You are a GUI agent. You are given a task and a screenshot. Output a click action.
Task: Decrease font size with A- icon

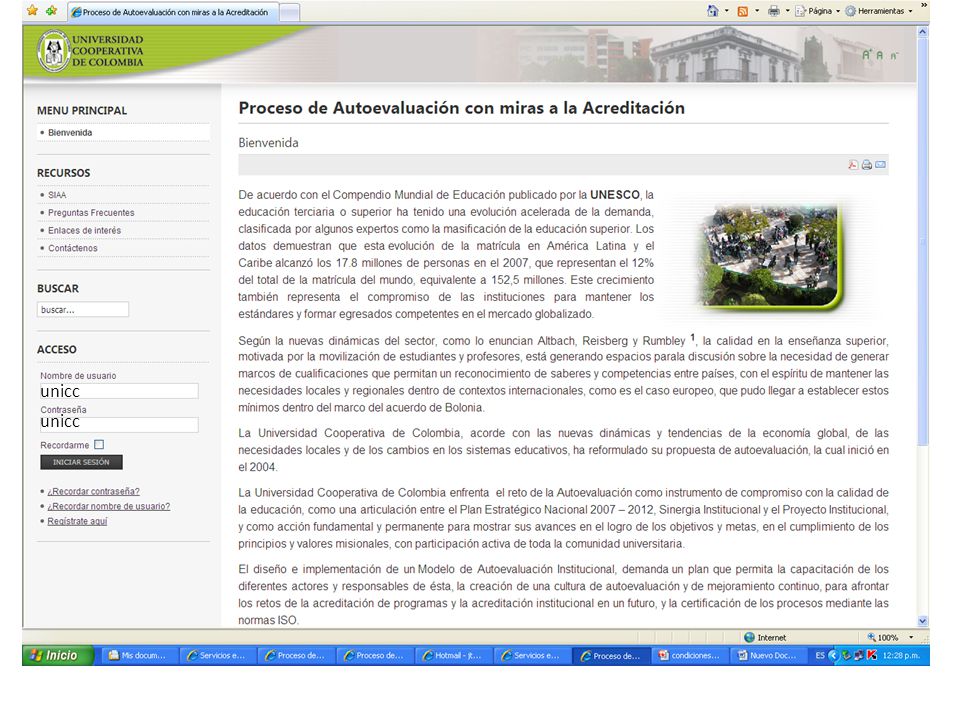click(894, 56)
